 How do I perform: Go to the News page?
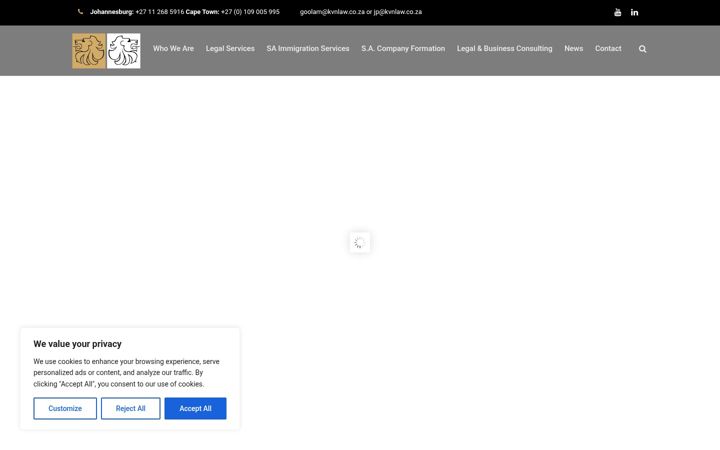pos(574,49)
